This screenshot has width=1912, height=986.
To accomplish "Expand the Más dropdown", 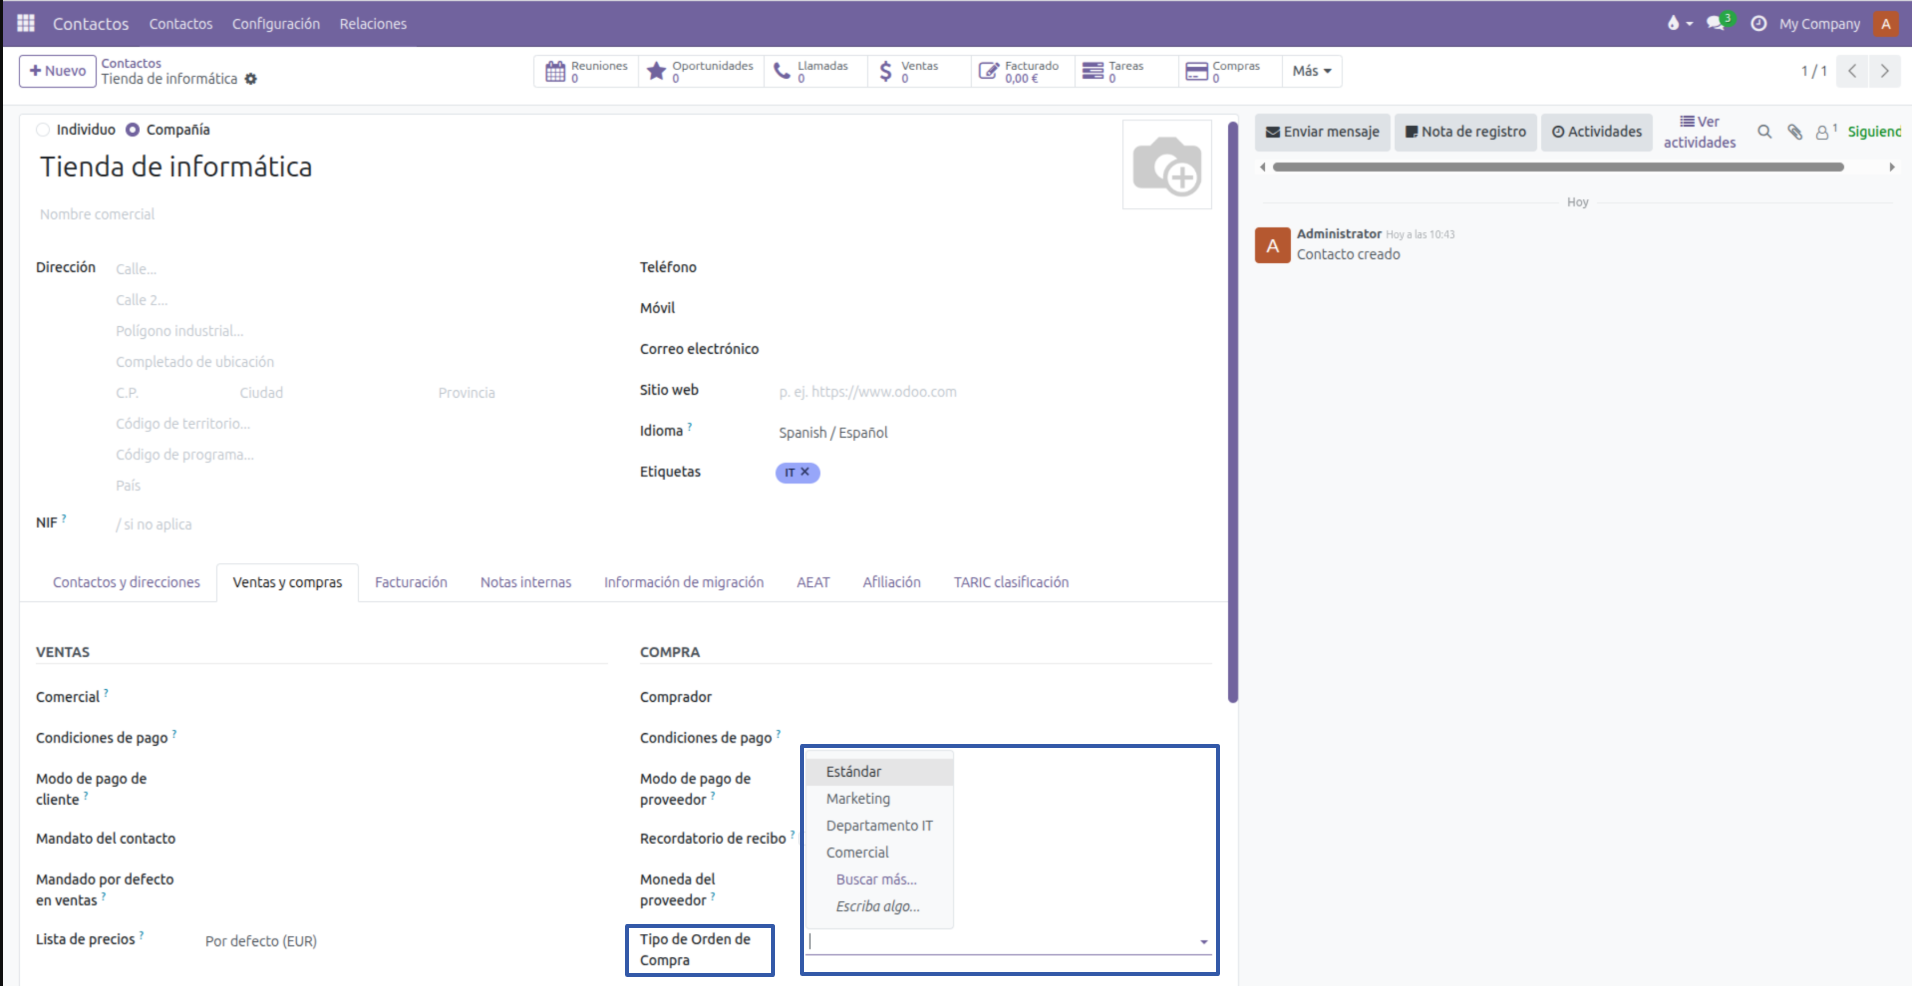I will [x=1311, y=71].
